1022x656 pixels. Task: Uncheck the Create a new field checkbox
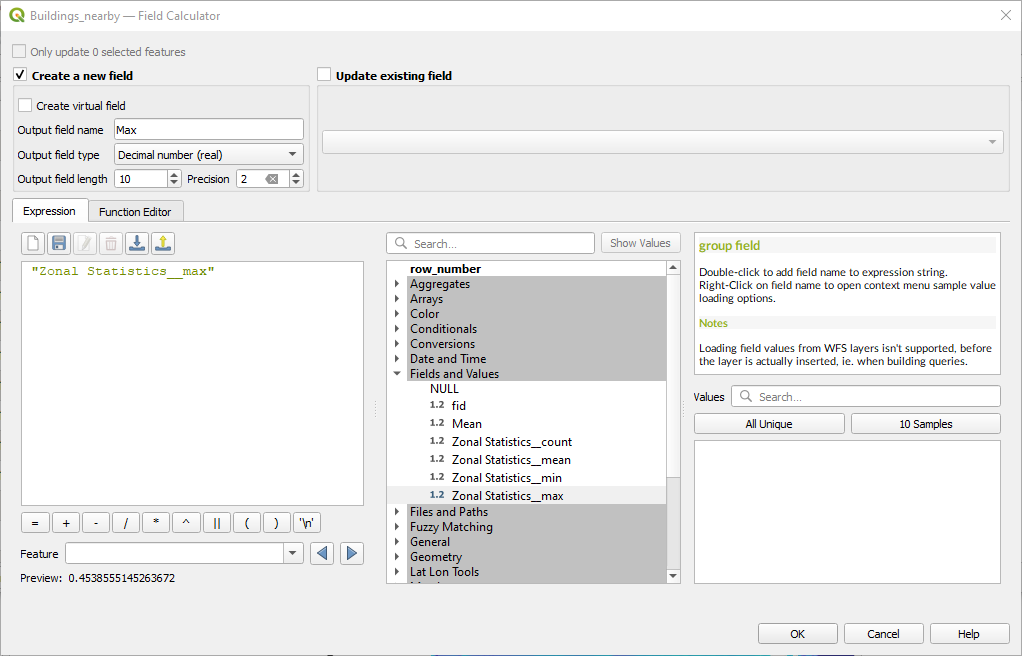[x=20, y=75]
